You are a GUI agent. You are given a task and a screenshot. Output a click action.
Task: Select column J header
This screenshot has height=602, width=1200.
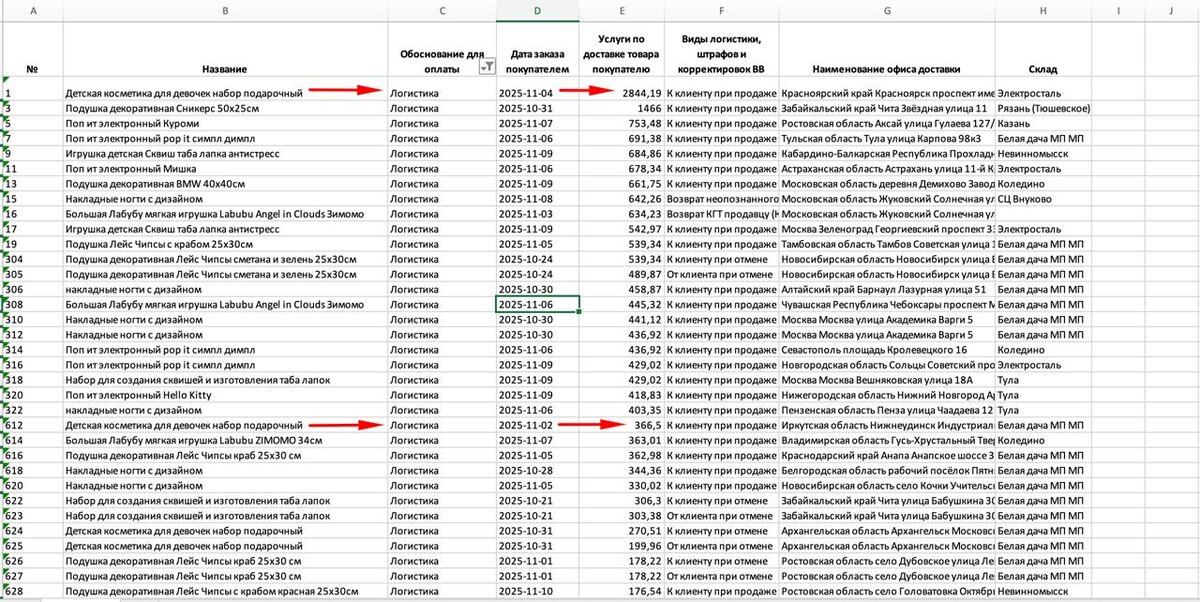[x=1172, y=10]
